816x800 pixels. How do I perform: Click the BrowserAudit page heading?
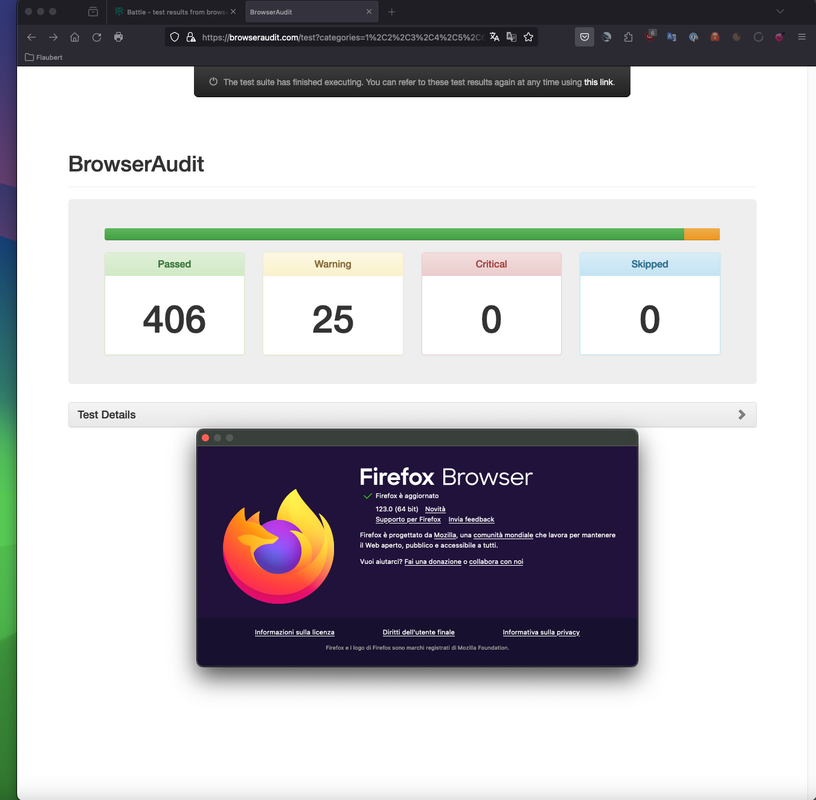(x=136, y=164)
